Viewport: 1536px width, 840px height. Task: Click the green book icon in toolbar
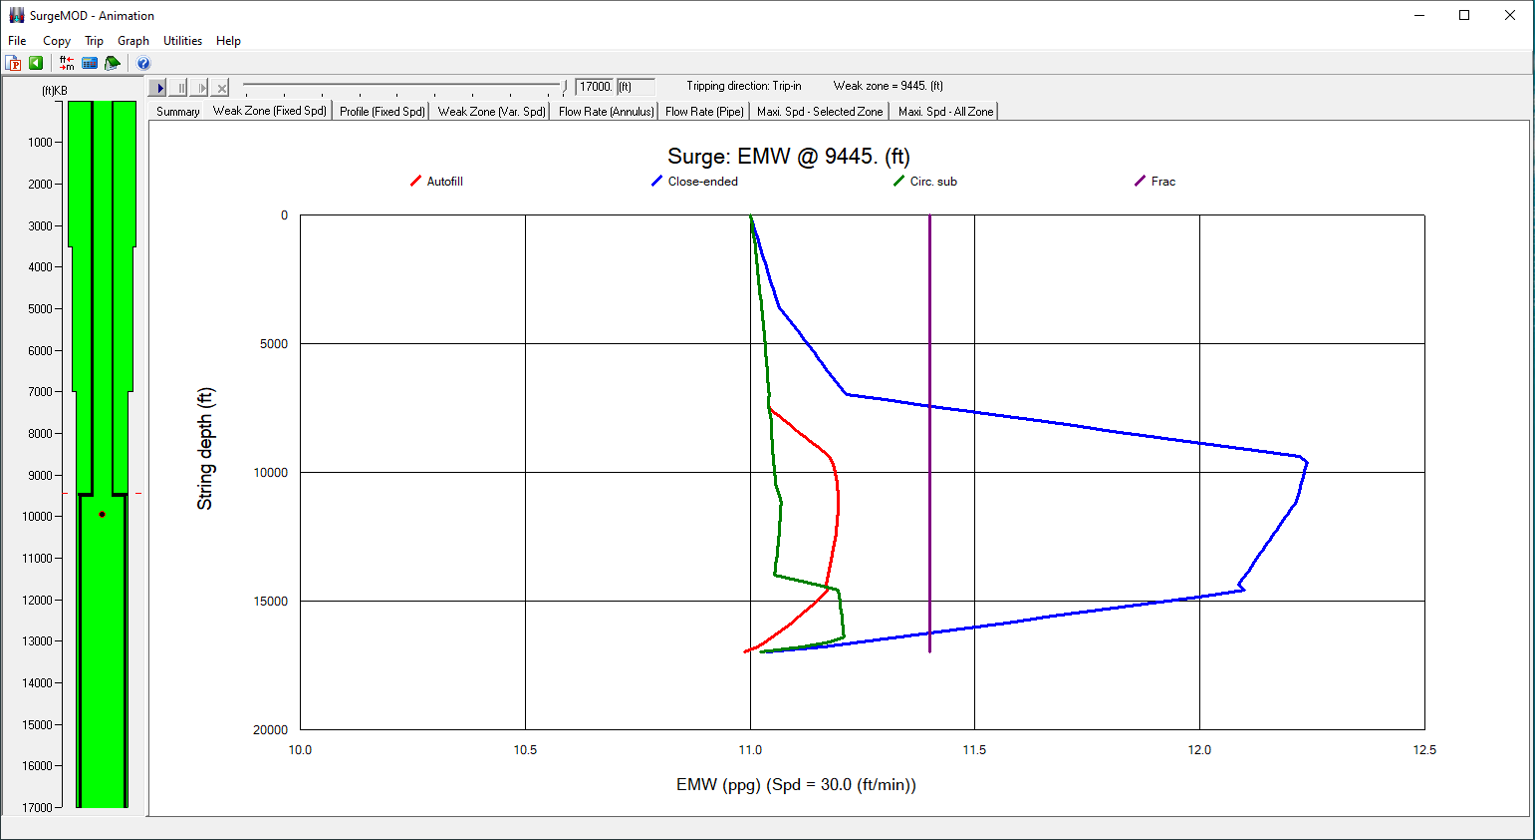point(113,63)
